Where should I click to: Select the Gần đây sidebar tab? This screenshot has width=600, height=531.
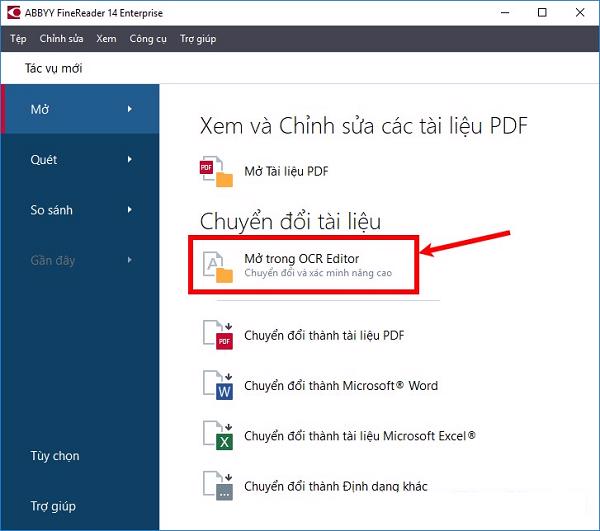point(80,260)
